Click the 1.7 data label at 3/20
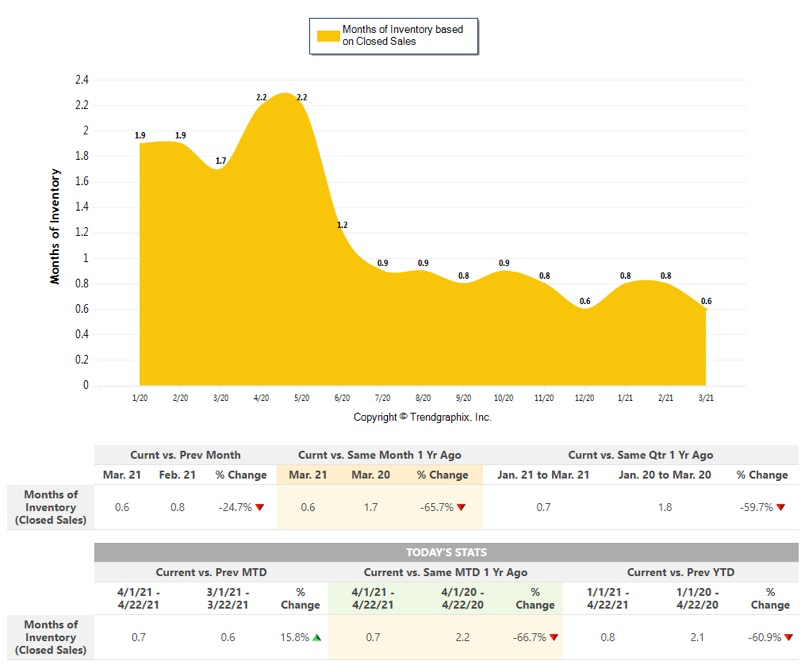This screenshot has width=805, height=672. [x=220, y=161]
